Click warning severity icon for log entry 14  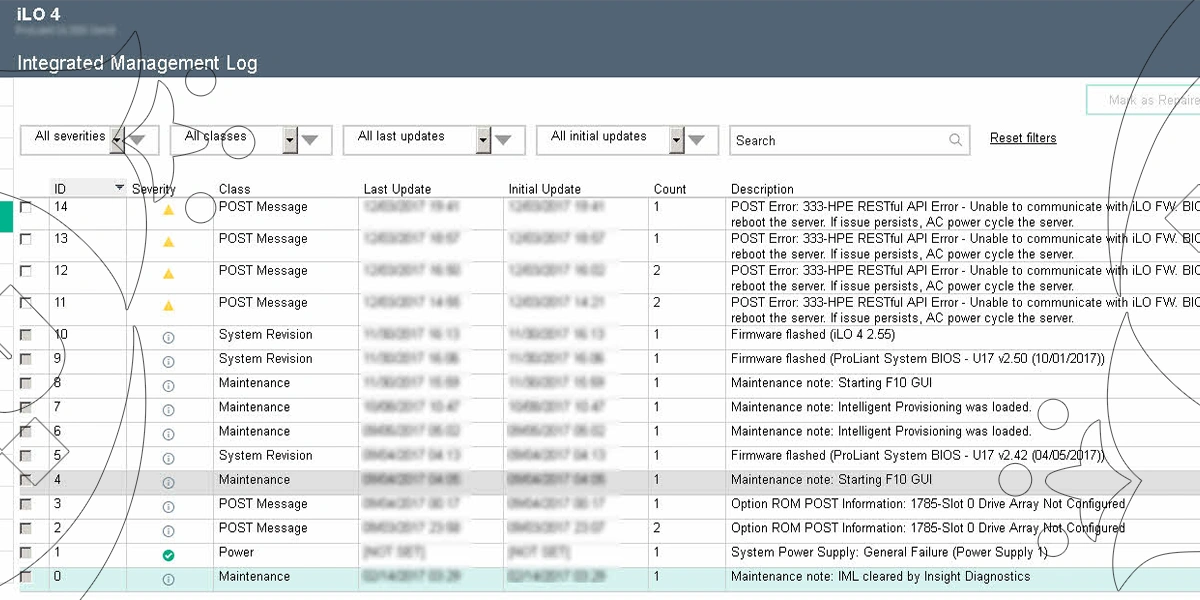168,210
